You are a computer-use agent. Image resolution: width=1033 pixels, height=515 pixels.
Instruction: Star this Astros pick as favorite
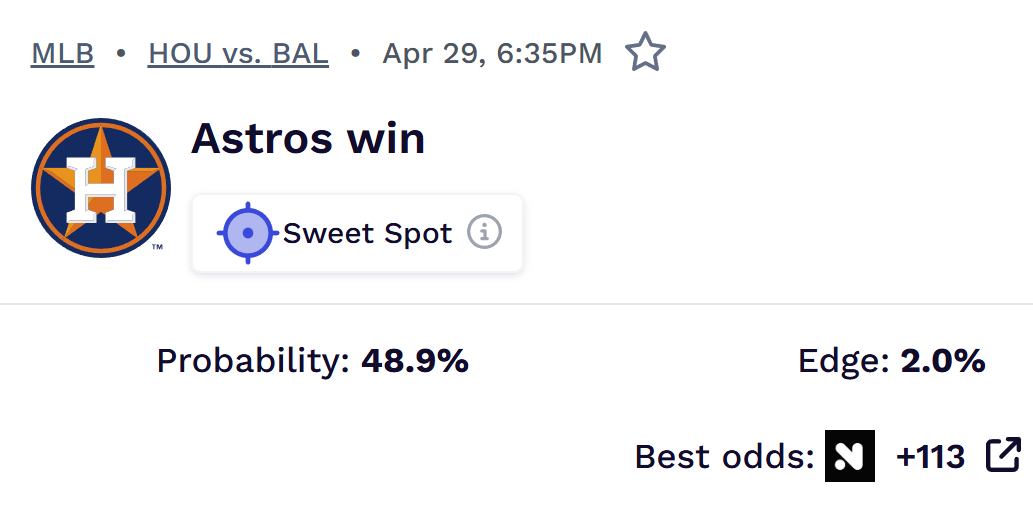click(x=645, y=53)
